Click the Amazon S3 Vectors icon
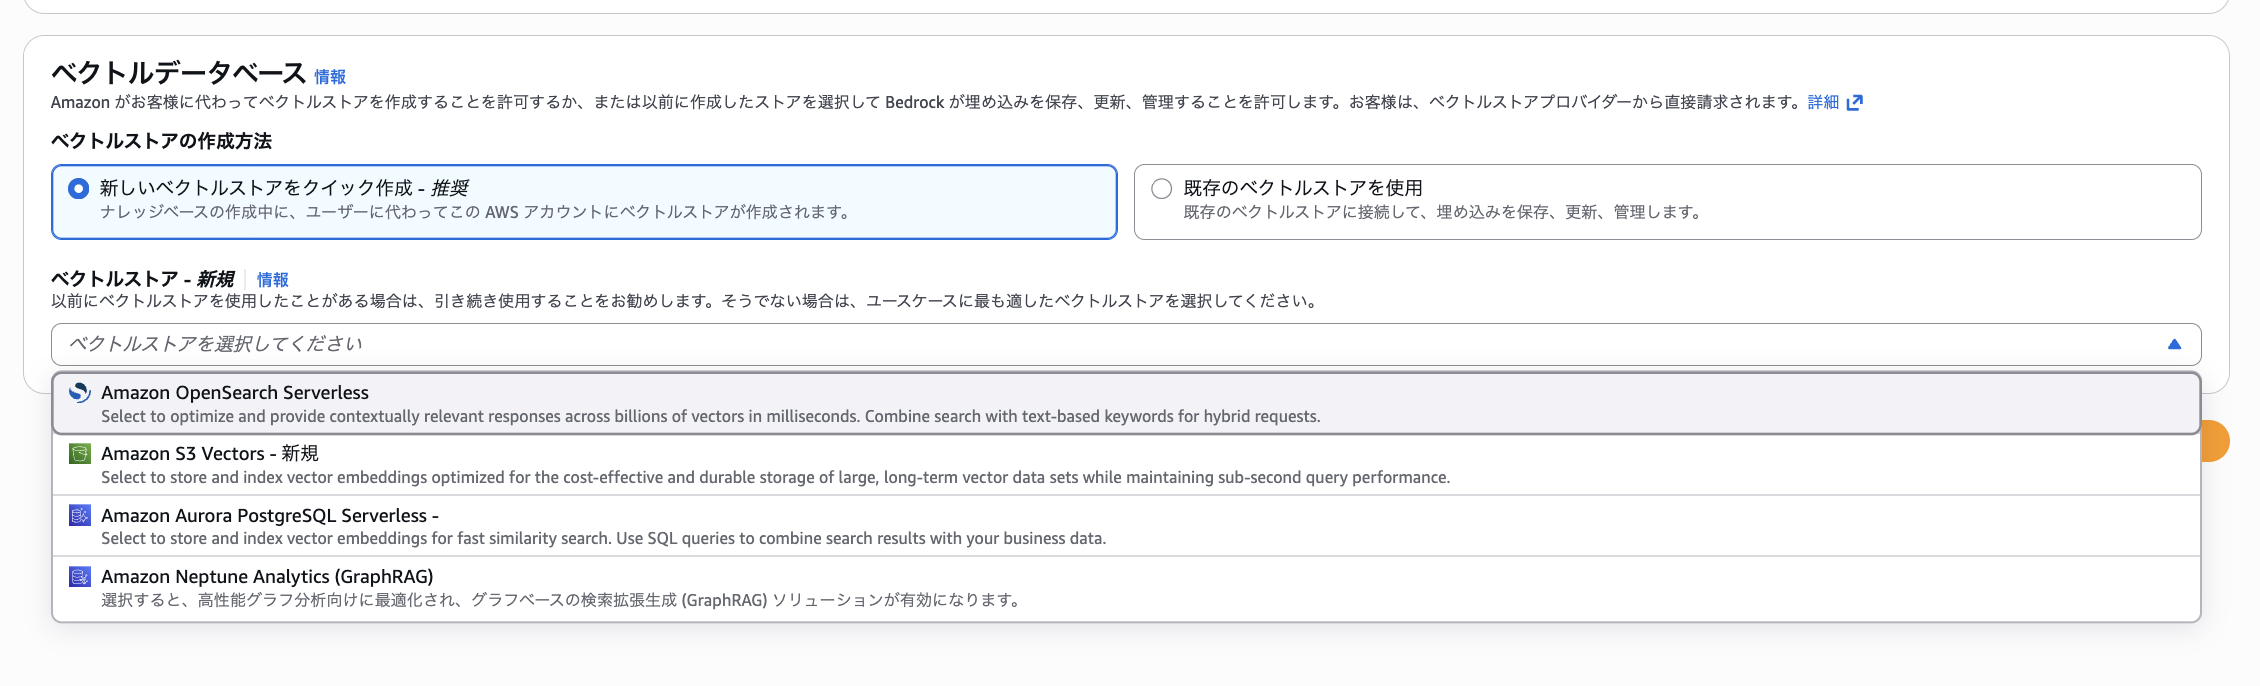This screenshot has height=686, width=2260. [80, 454]
